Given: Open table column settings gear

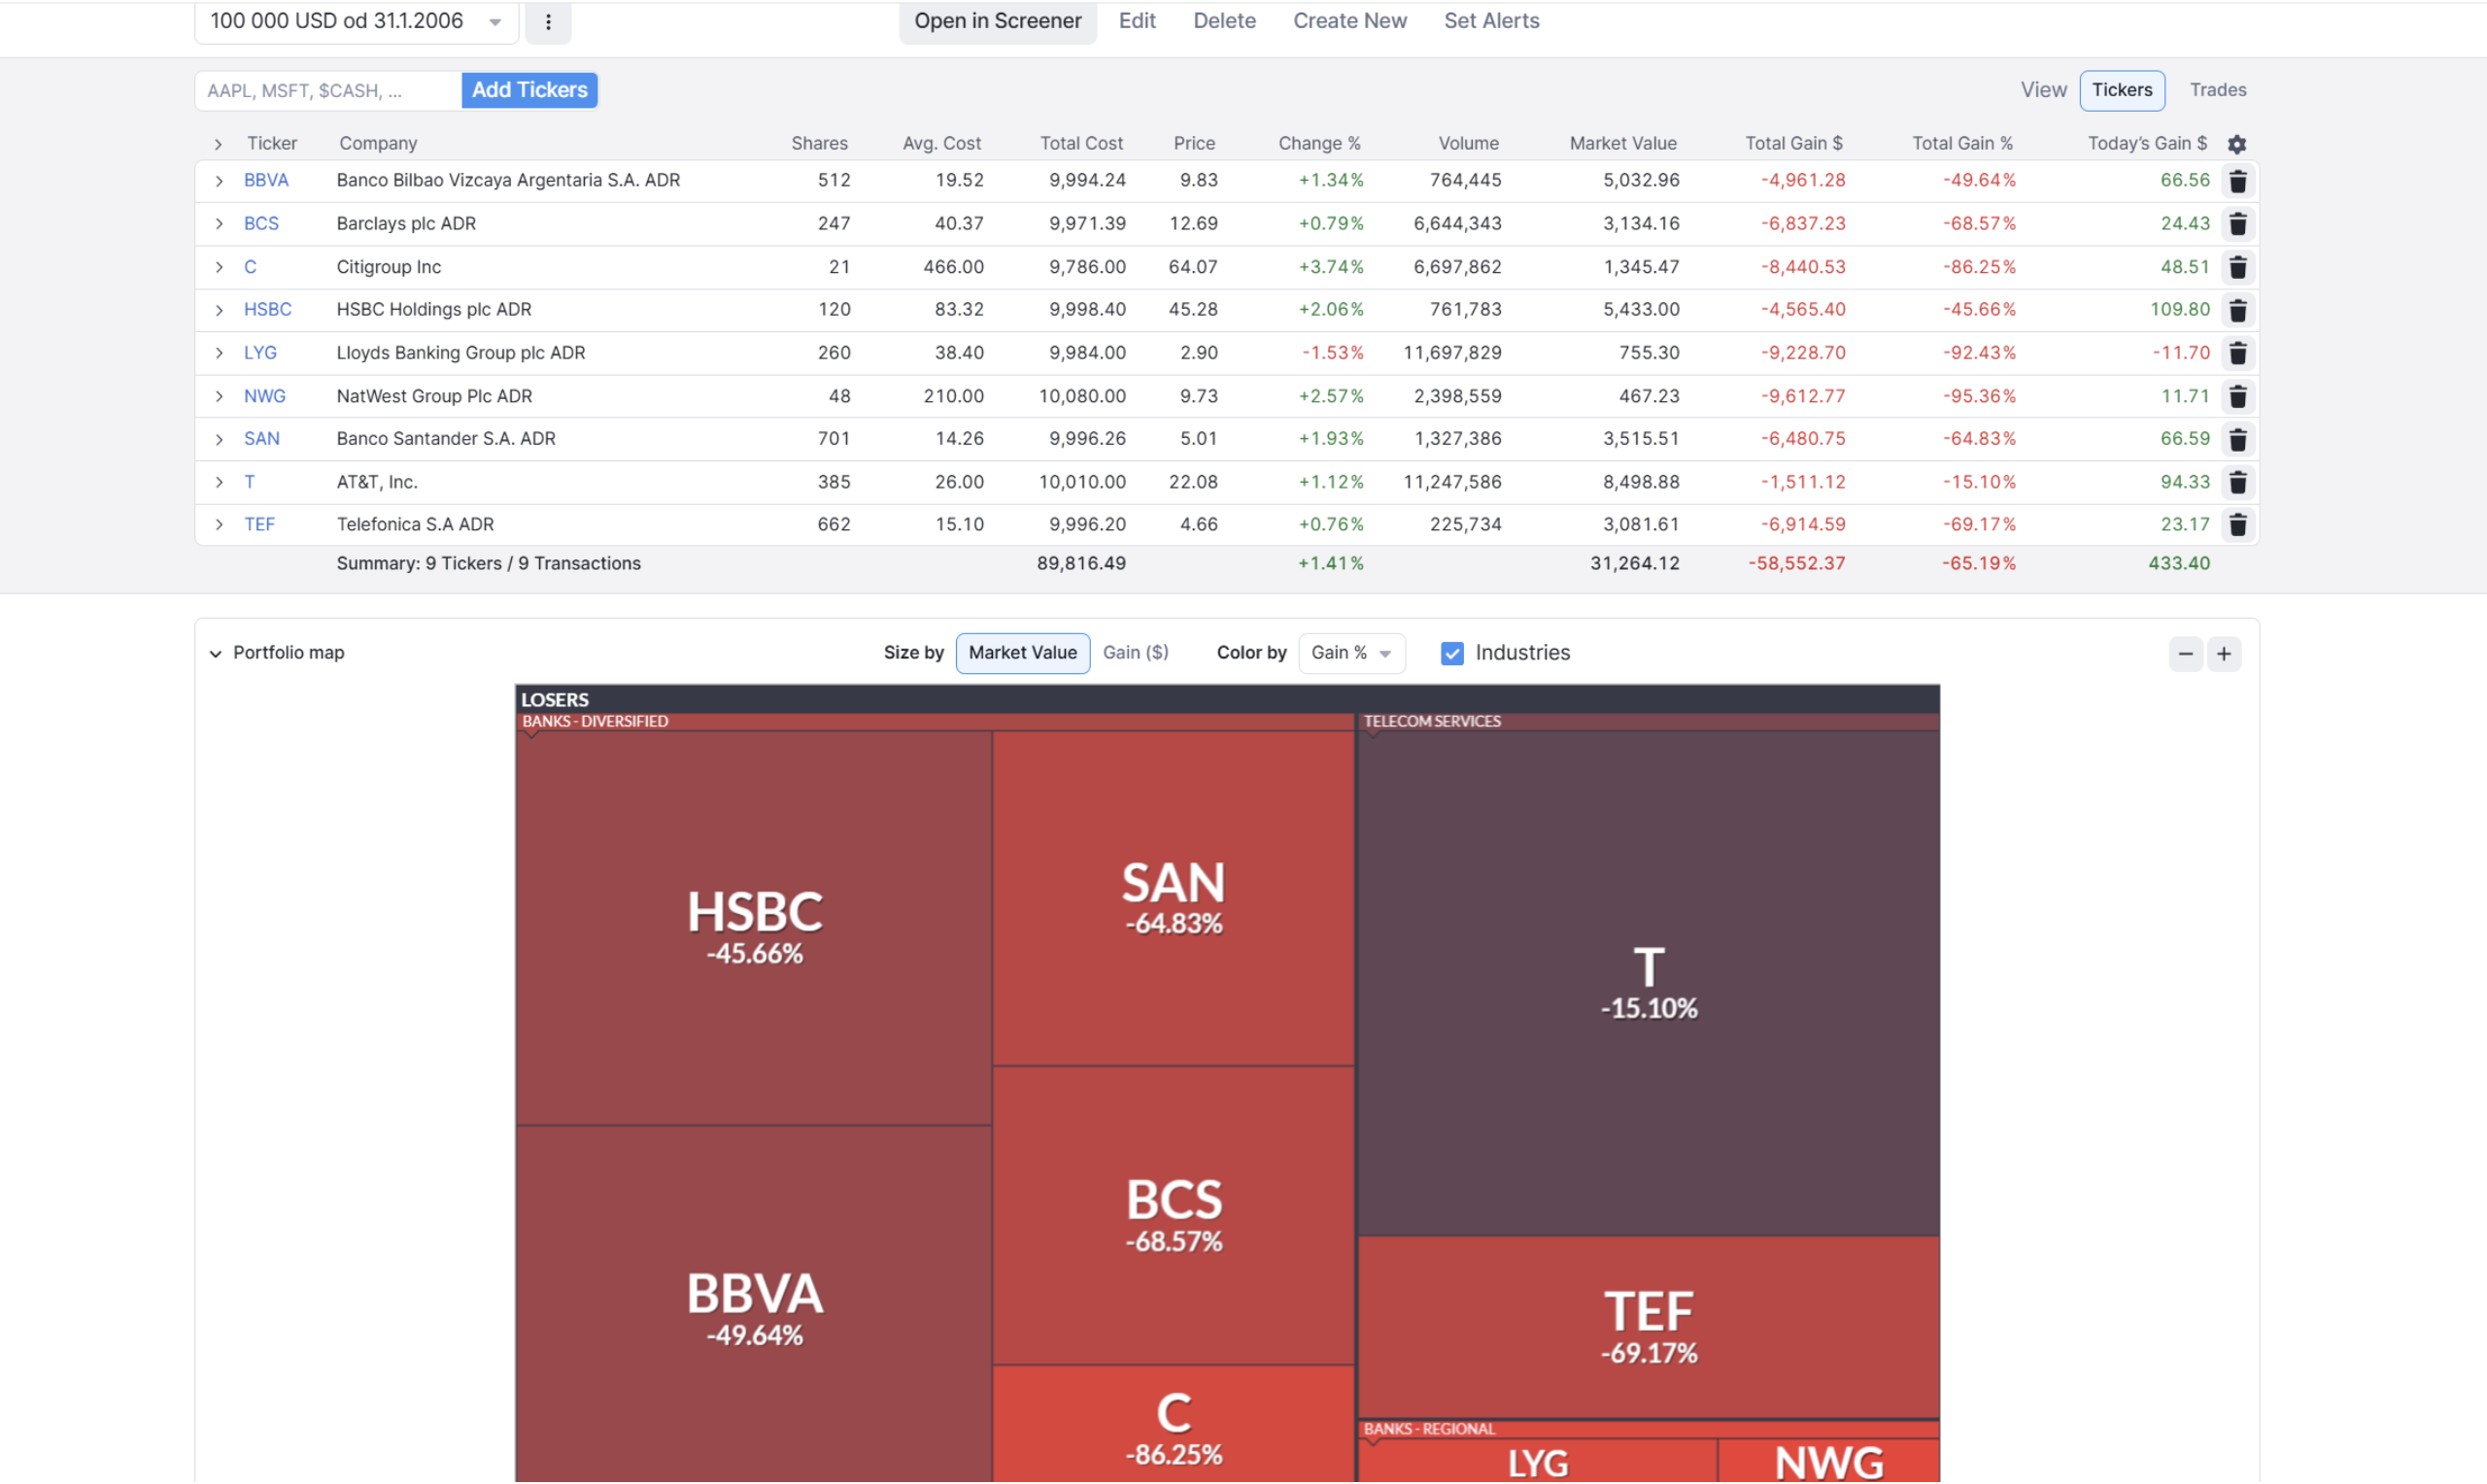Looking at the screenshot, I should pyautogui.click(x=2236, y=144).
